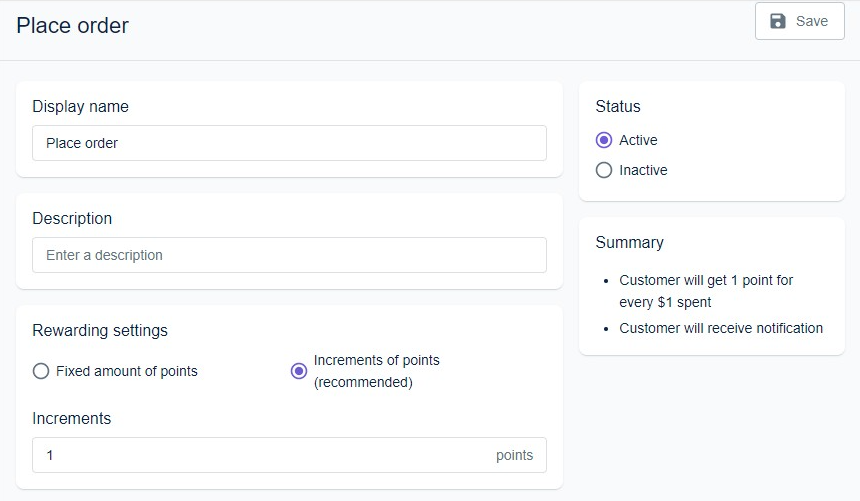The image size is (860, 501).
Task: Click the "Display name" field label
Action: (80, 106)
